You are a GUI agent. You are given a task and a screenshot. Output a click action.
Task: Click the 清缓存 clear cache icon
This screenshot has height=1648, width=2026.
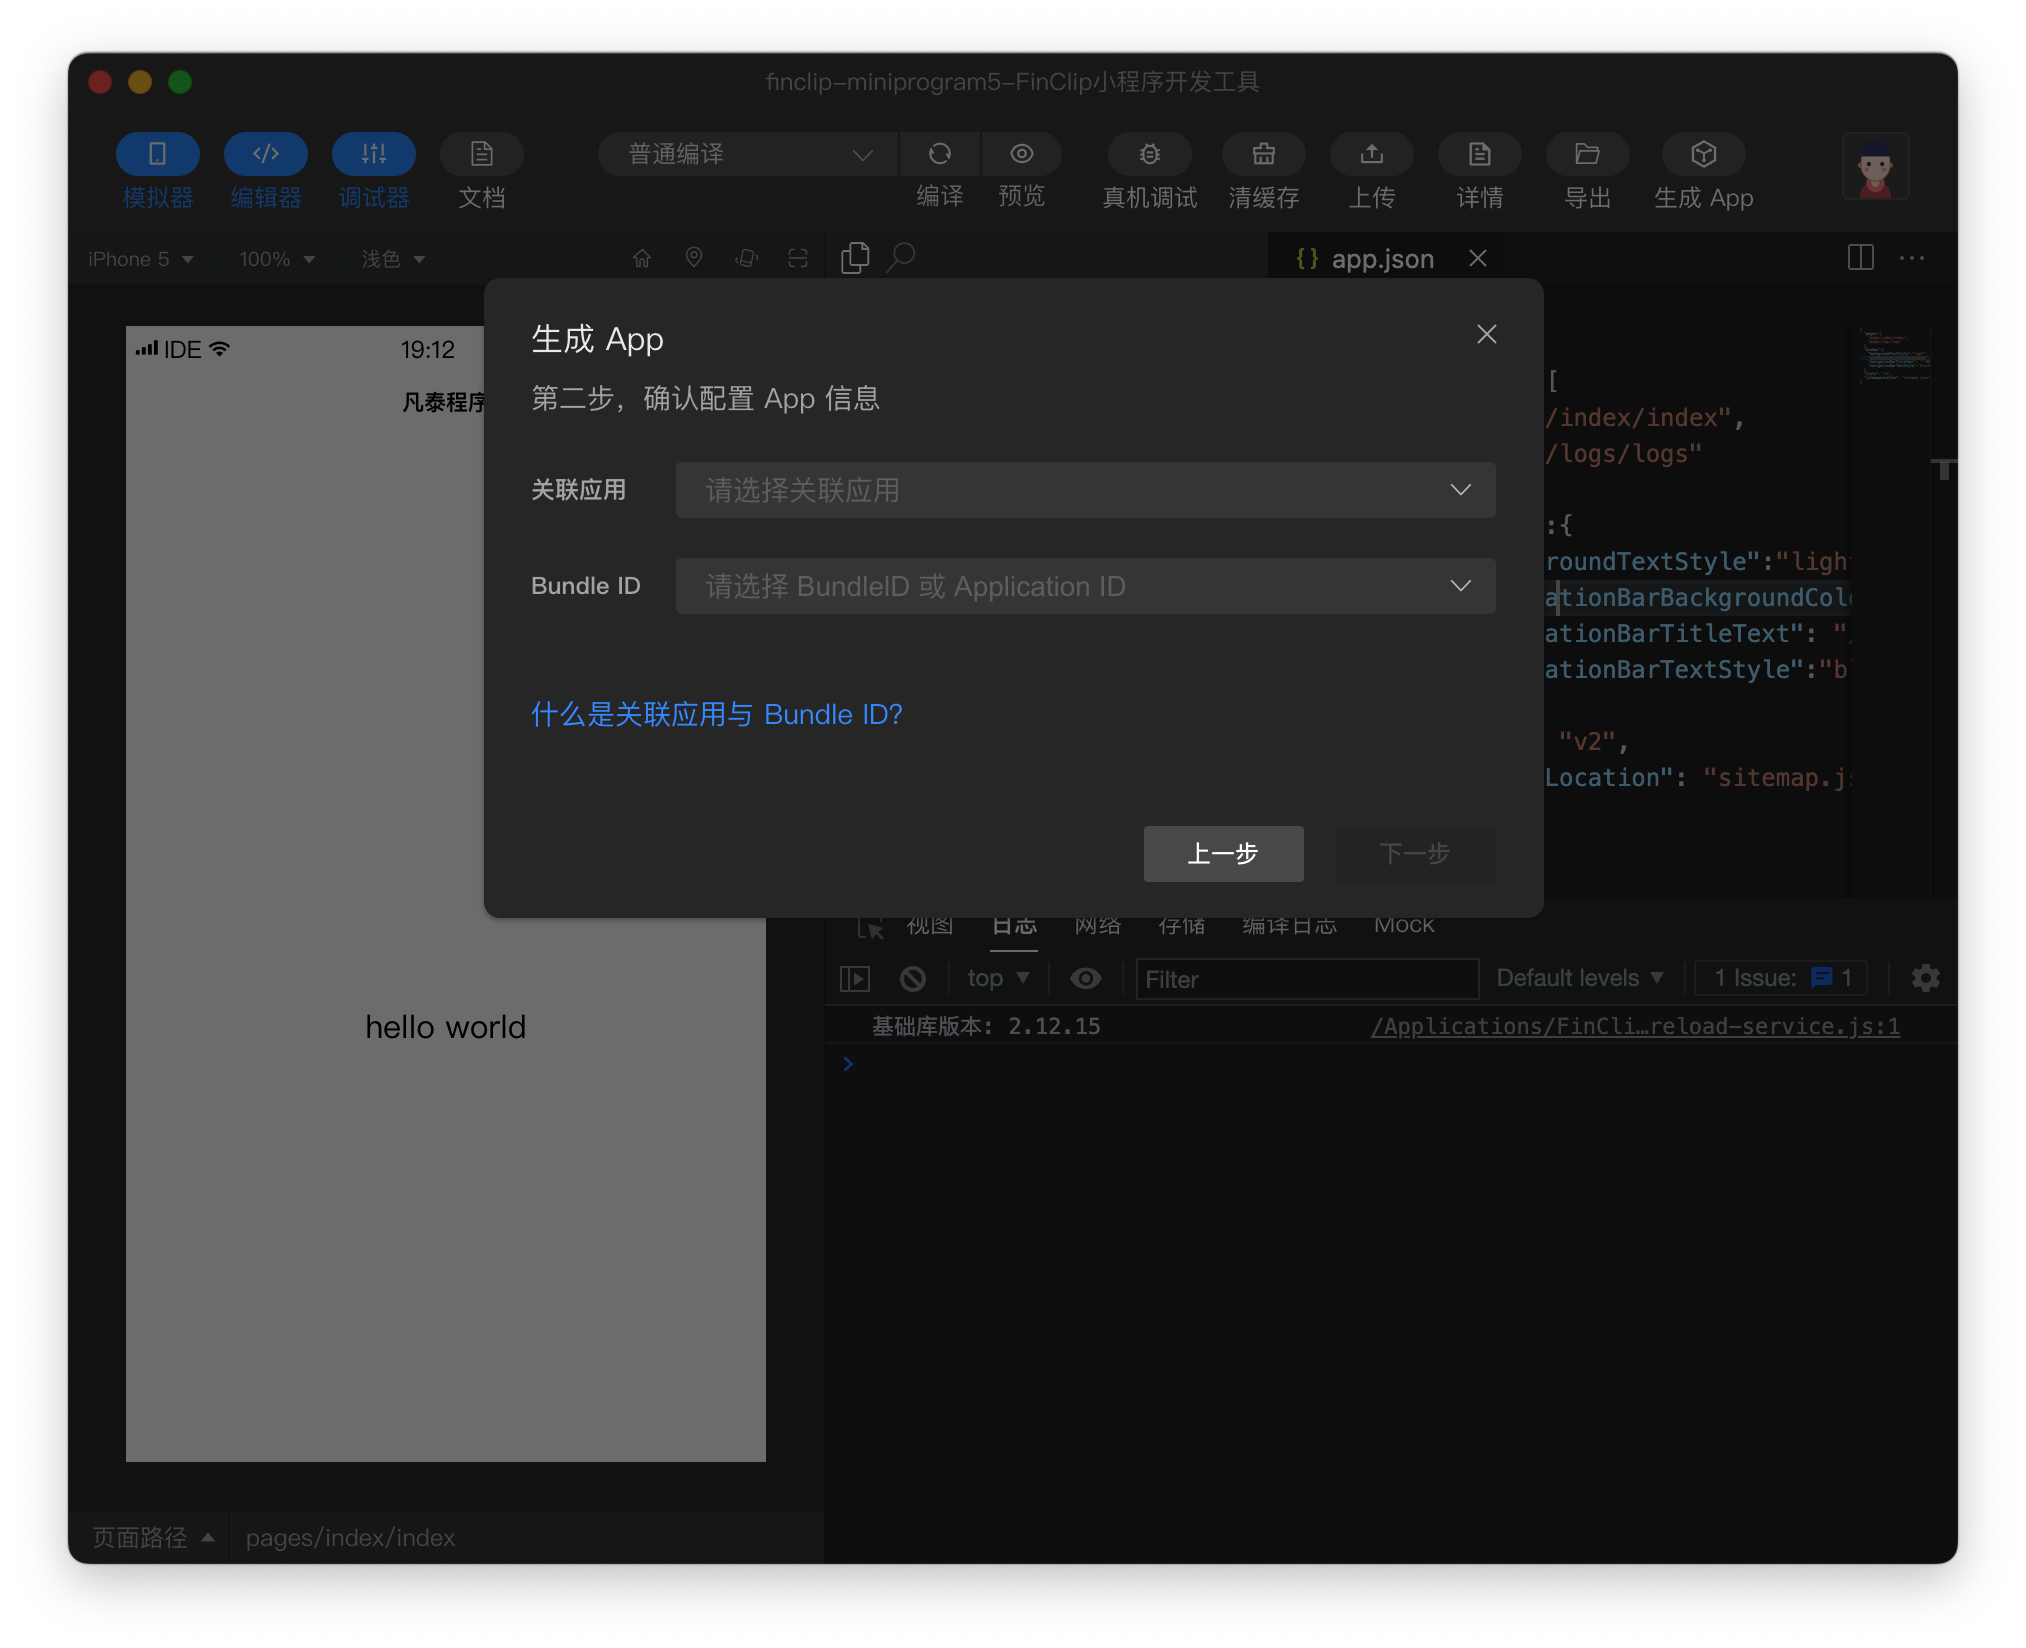click(1263, 154)
